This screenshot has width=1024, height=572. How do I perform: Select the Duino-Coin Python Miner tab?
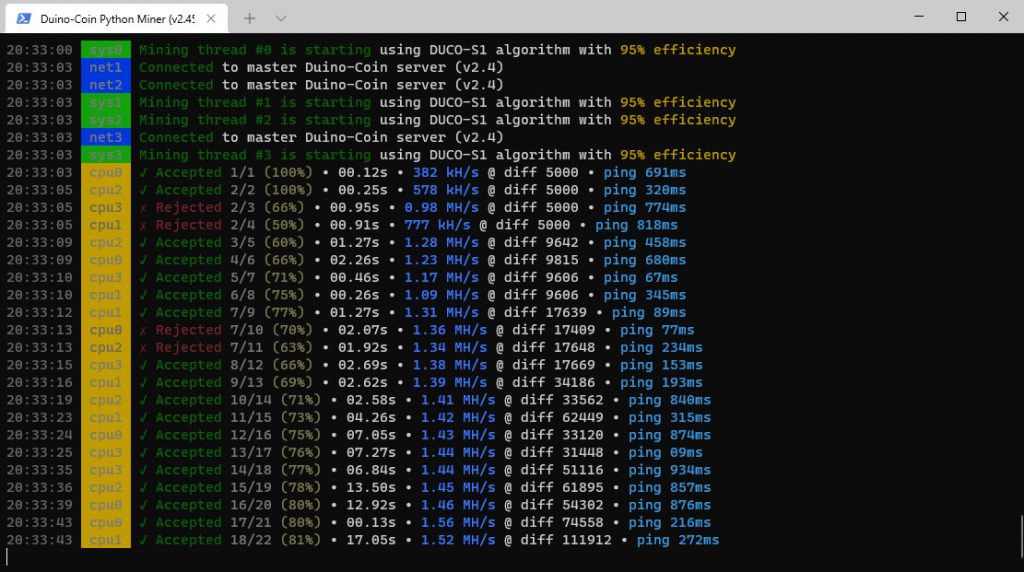(x=117, y=18)
